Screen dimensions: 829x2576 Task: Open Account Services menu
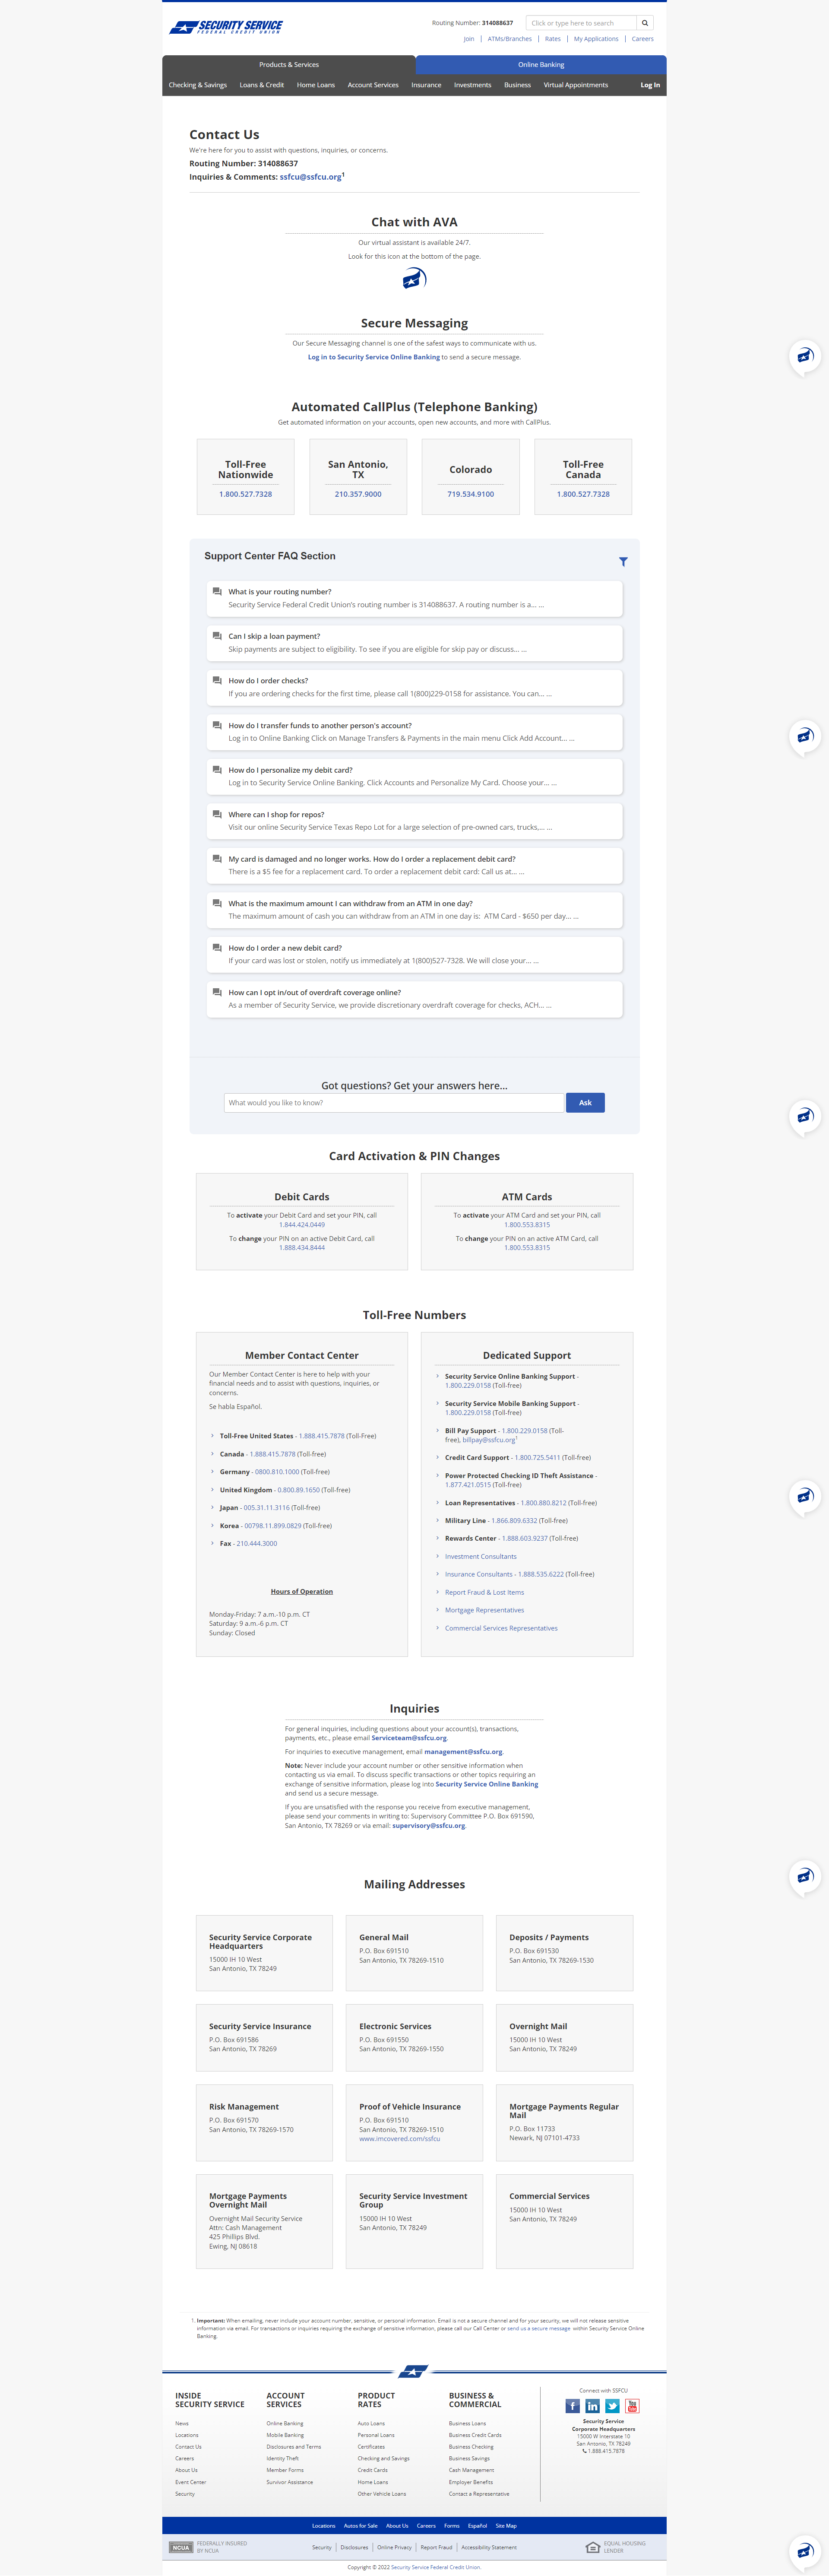coord(373,85)
